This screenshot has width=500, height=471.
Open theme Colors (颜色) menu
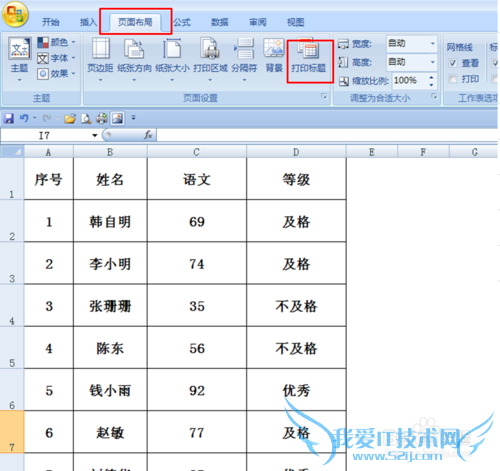[56, 42]
